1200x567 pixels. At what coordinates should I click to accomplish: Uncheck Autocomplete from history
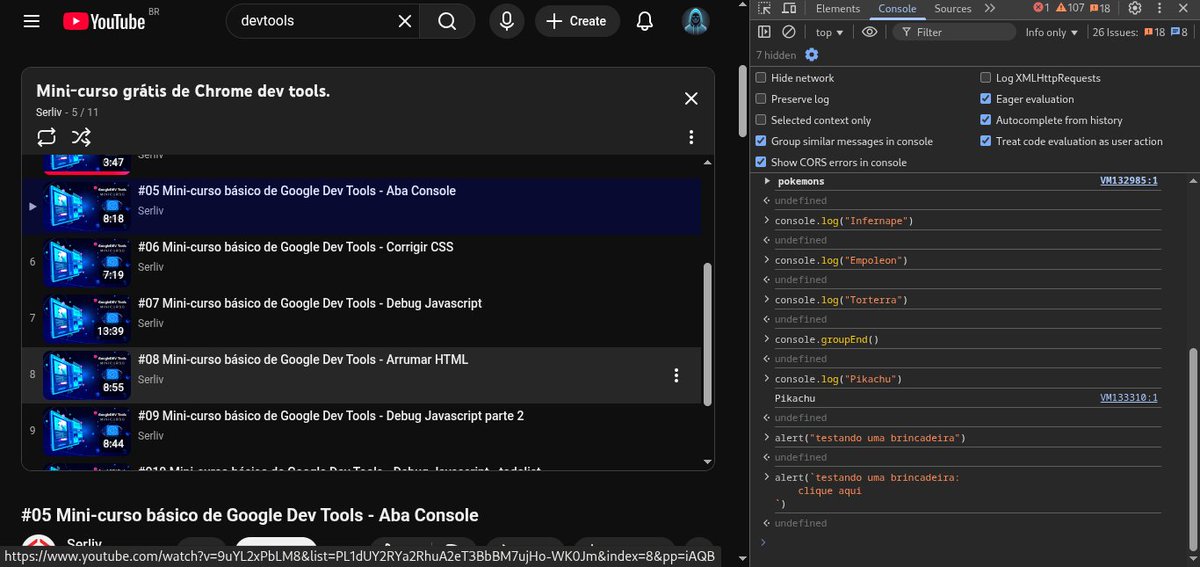click(x=986, y=120)
